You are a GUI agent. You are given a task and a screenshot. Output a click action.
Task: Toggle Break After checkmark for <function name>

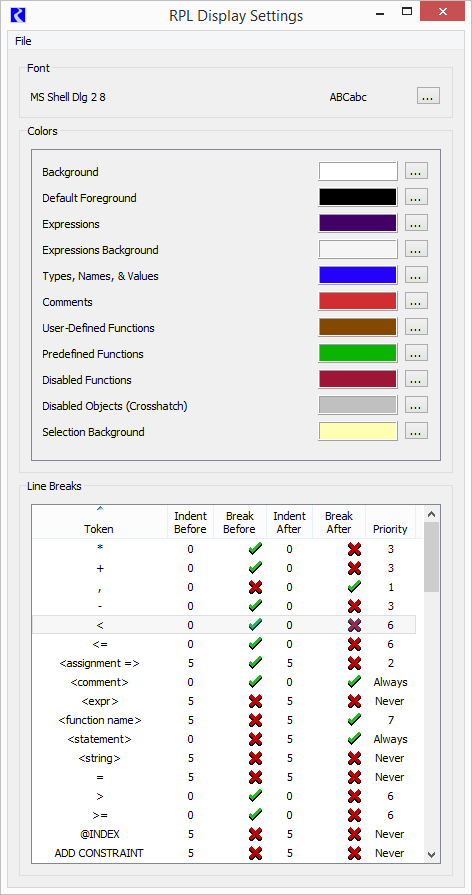(x=354, y=720)
